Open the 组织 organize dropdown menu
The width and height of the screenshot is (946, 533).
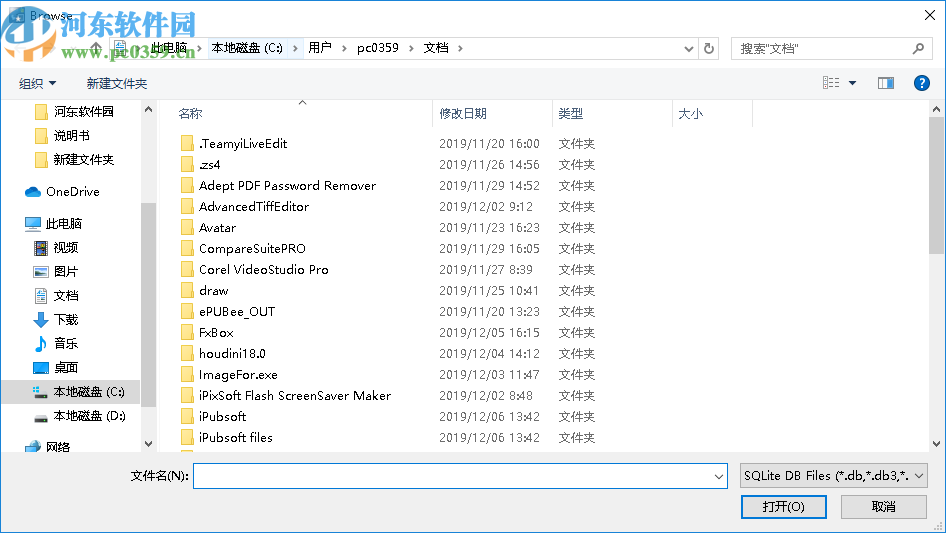pyautogui.click(x=37, y=84)
